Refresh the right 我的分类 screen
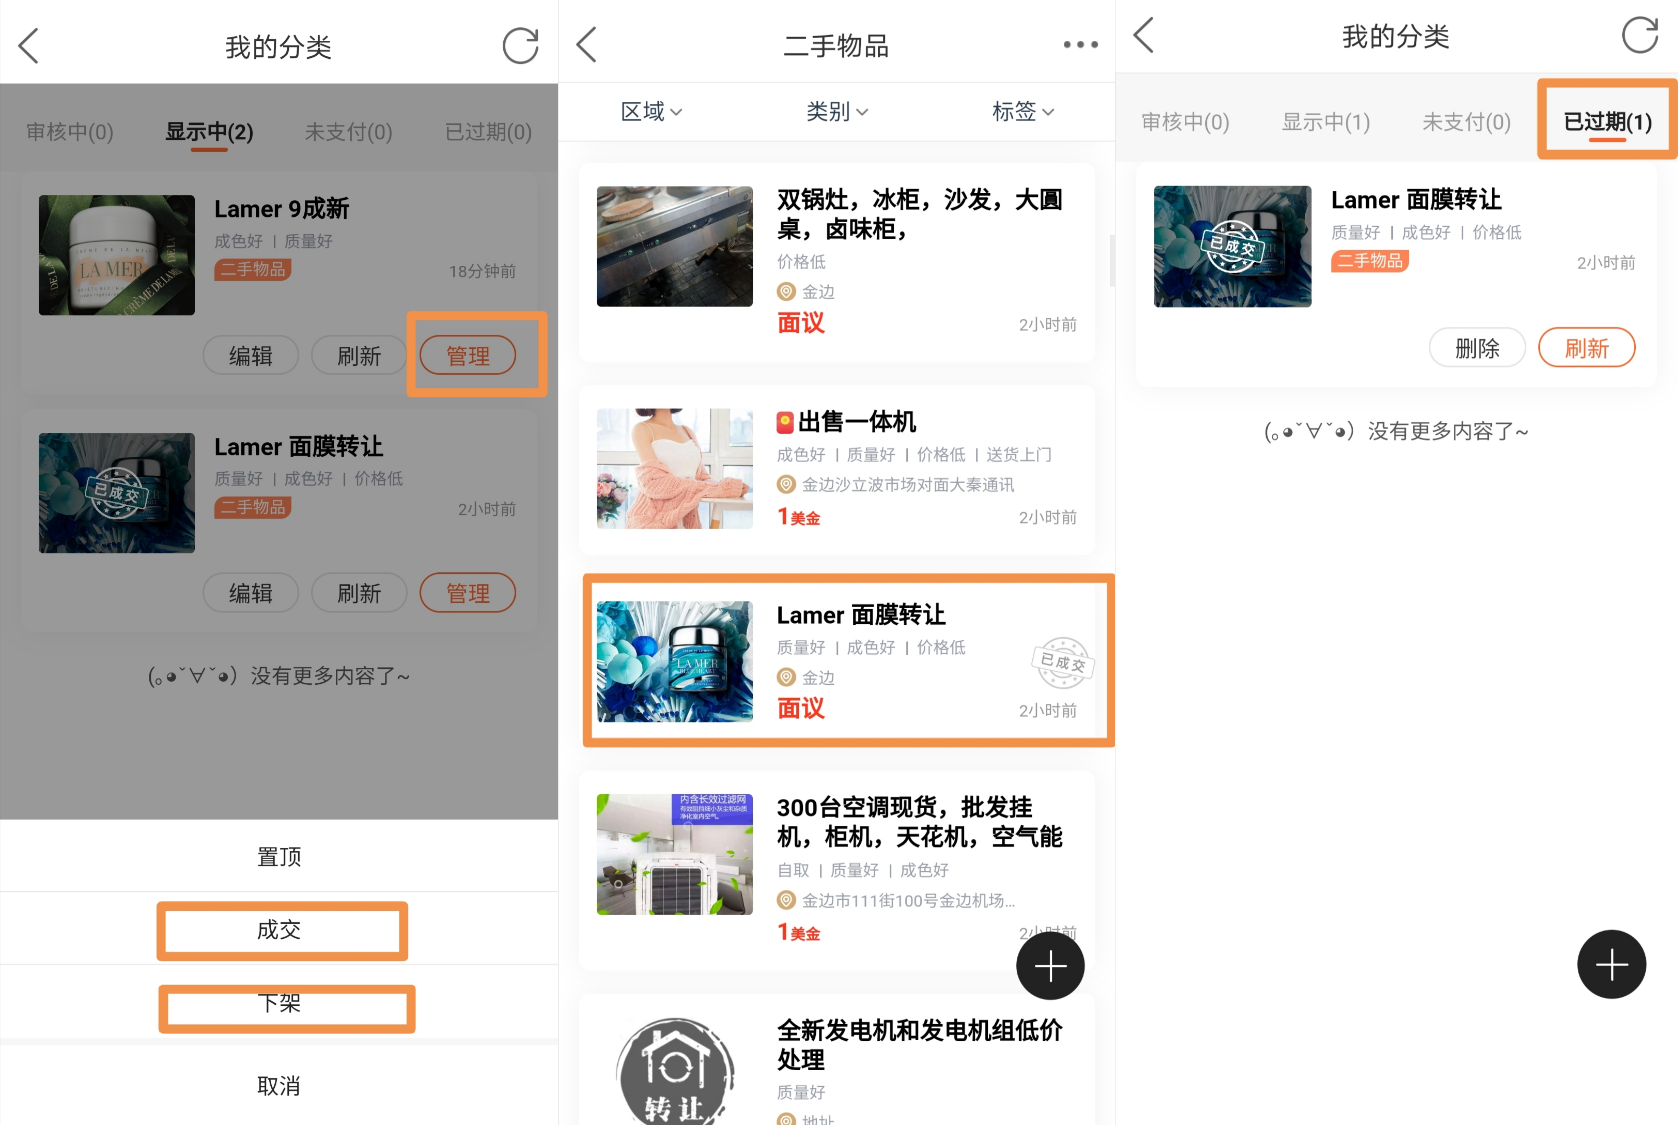 [x=1639, y=35]
